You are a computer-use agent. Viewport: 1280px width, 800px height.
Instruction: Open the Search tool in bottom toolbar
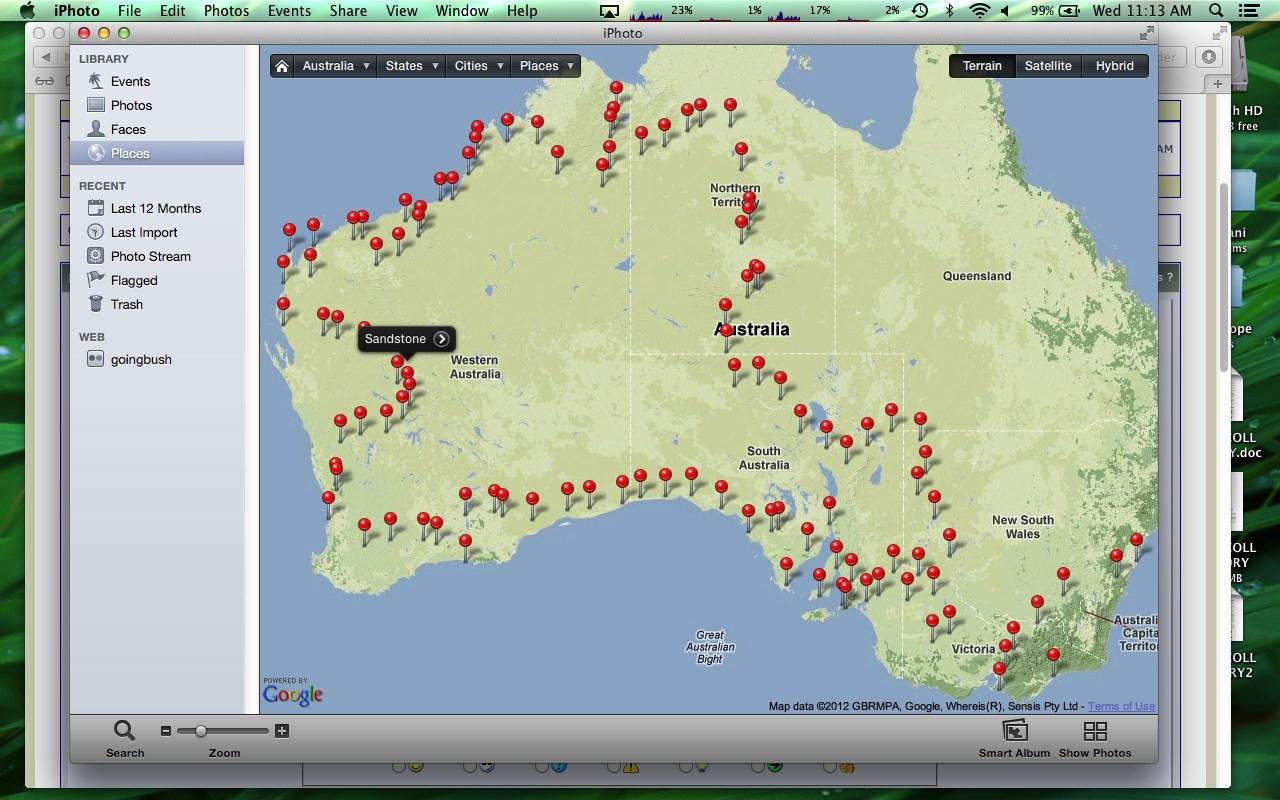124,732
